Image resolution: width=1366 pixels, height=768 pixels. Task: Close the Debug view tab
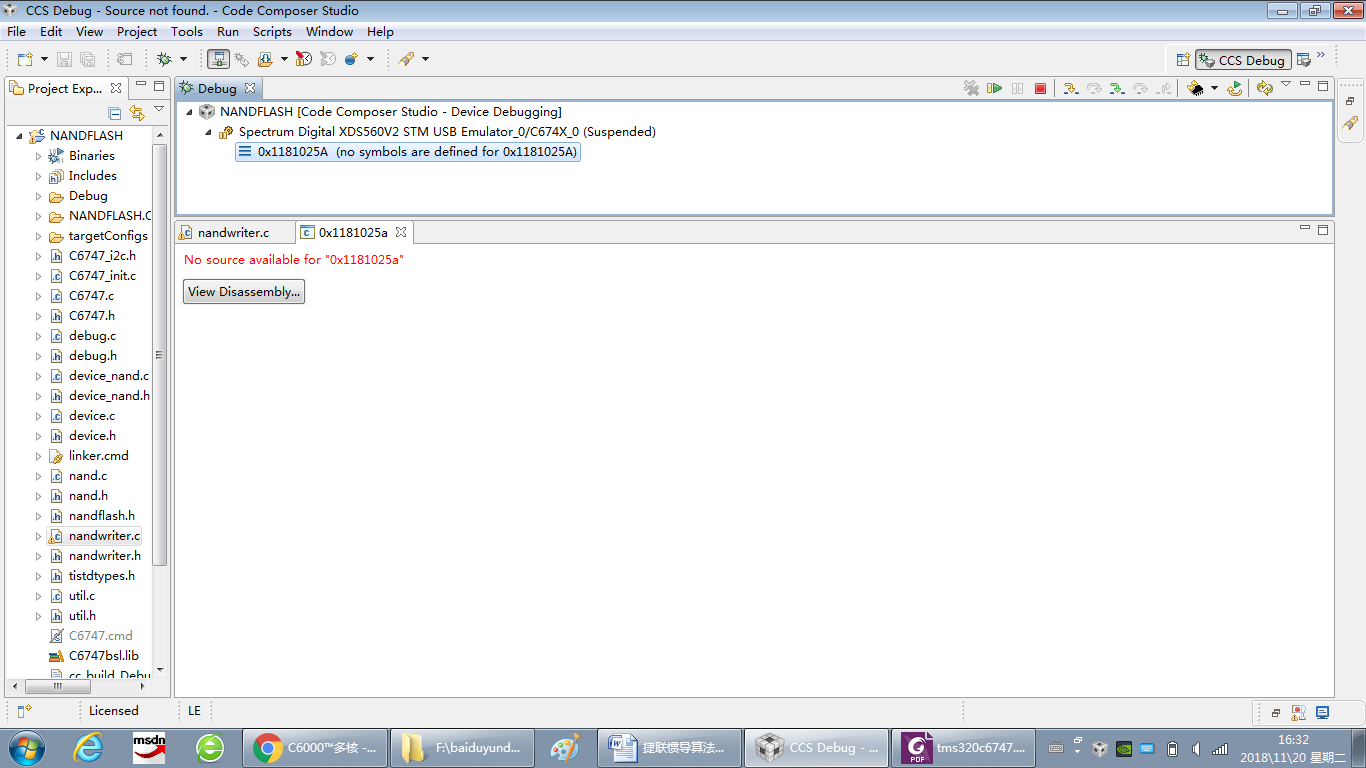coord(250,88)
